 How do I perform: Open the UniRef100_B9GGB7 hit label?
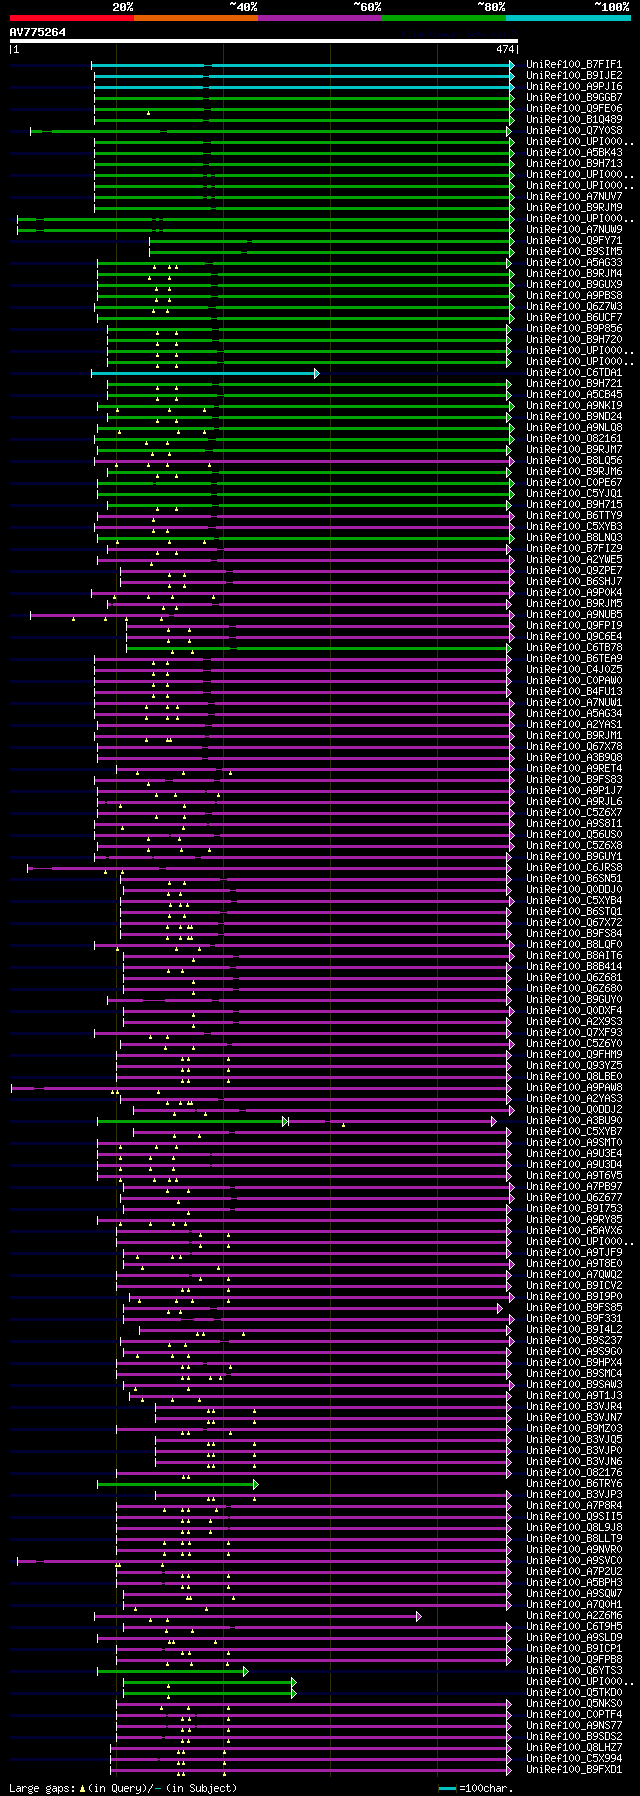(574, 98)
